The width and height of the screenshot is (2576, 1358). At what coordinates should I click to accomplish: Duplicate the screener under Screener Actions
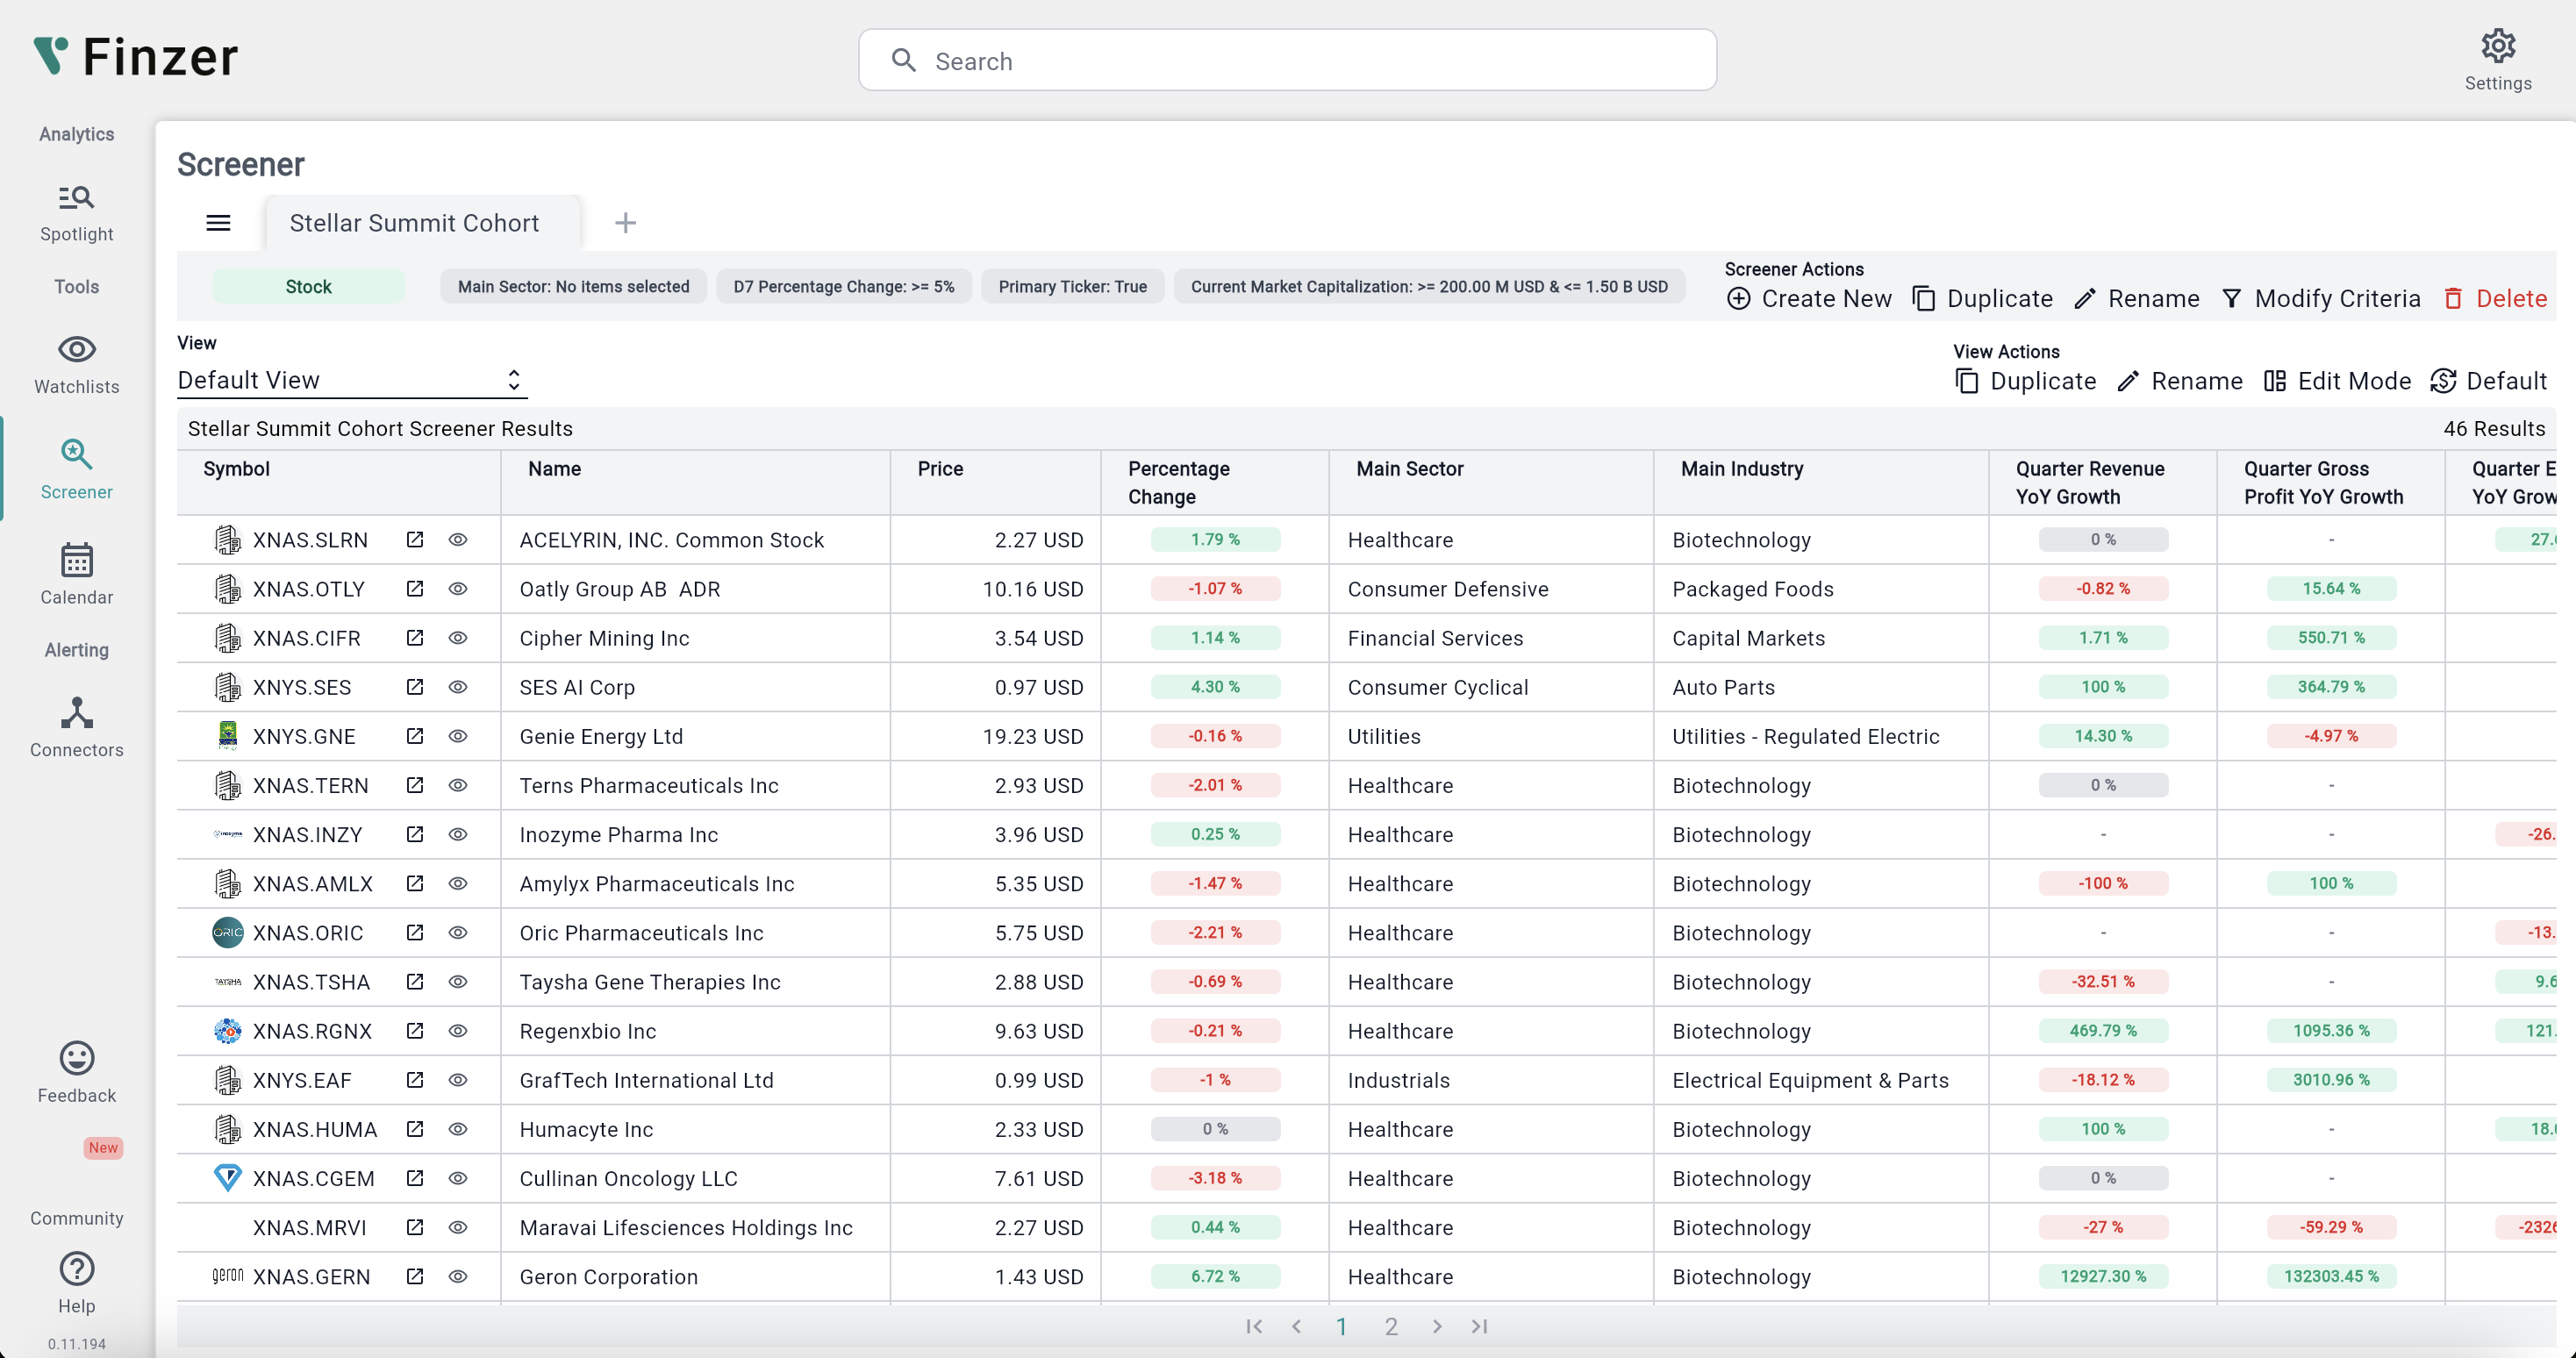(1982, 299)
